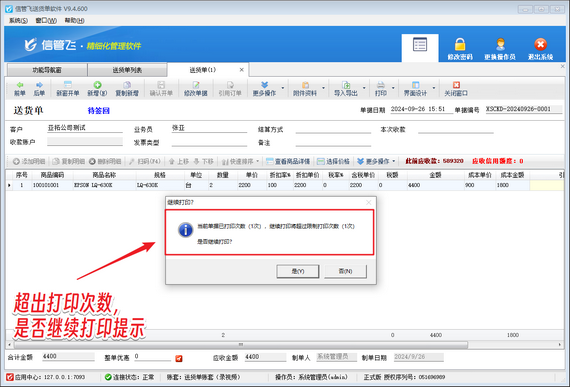Expand the 更多操作 toolbar dropdown arrow
Image resolution: width=570 pixels, height=387 pixels.
[282, 88]
